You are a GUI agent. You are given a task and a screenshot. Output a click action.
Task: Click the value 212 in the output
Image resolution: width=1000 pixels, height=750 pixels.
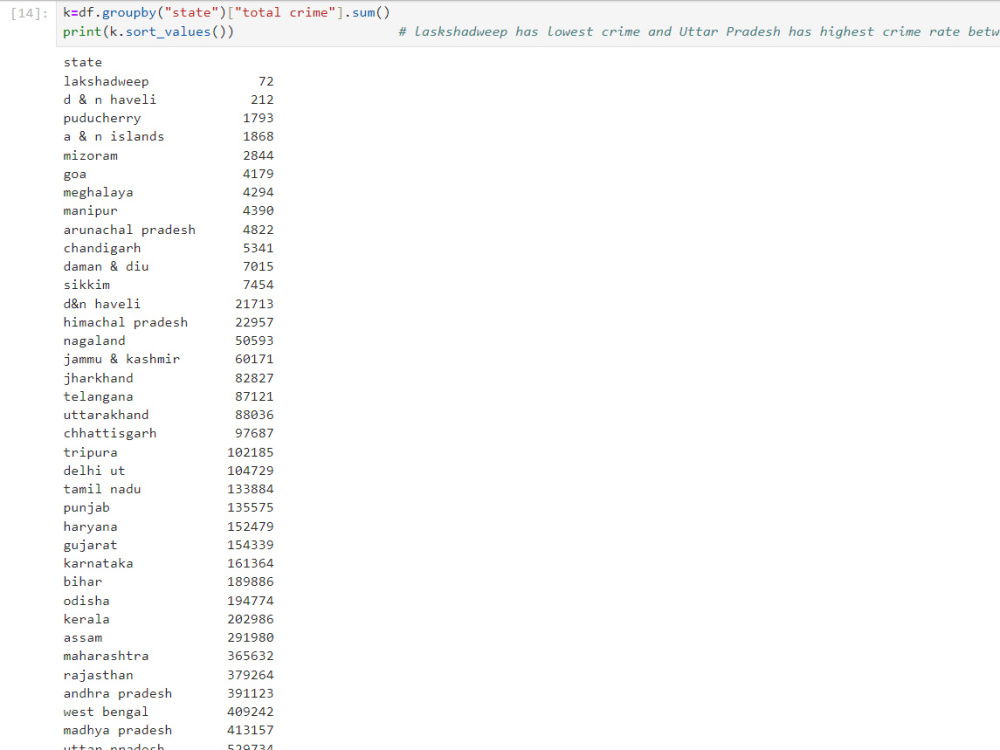click(262, 100)
